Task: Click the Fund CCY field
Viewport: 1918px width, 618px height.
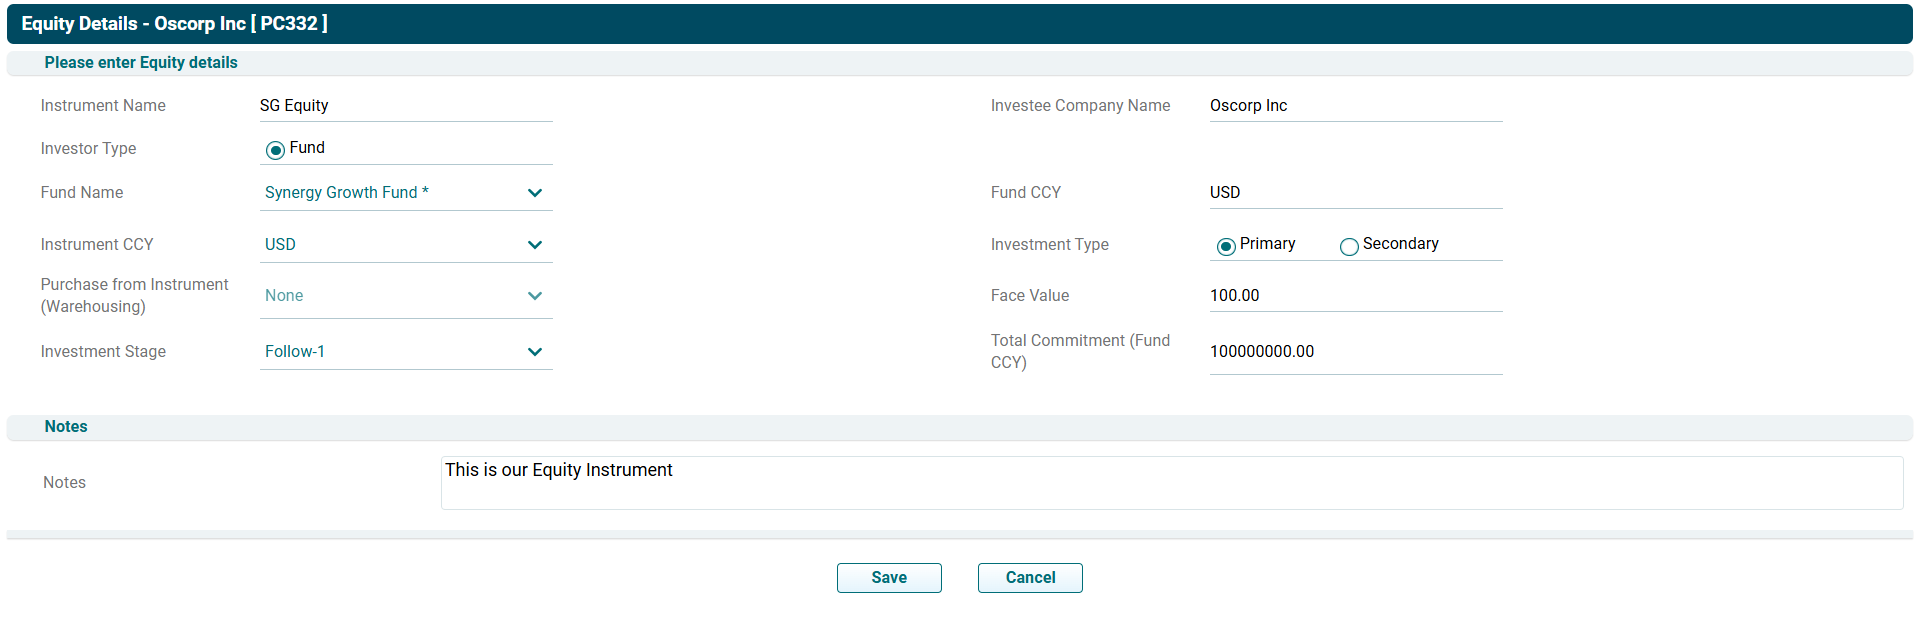Action: [x=1355, y=193]
